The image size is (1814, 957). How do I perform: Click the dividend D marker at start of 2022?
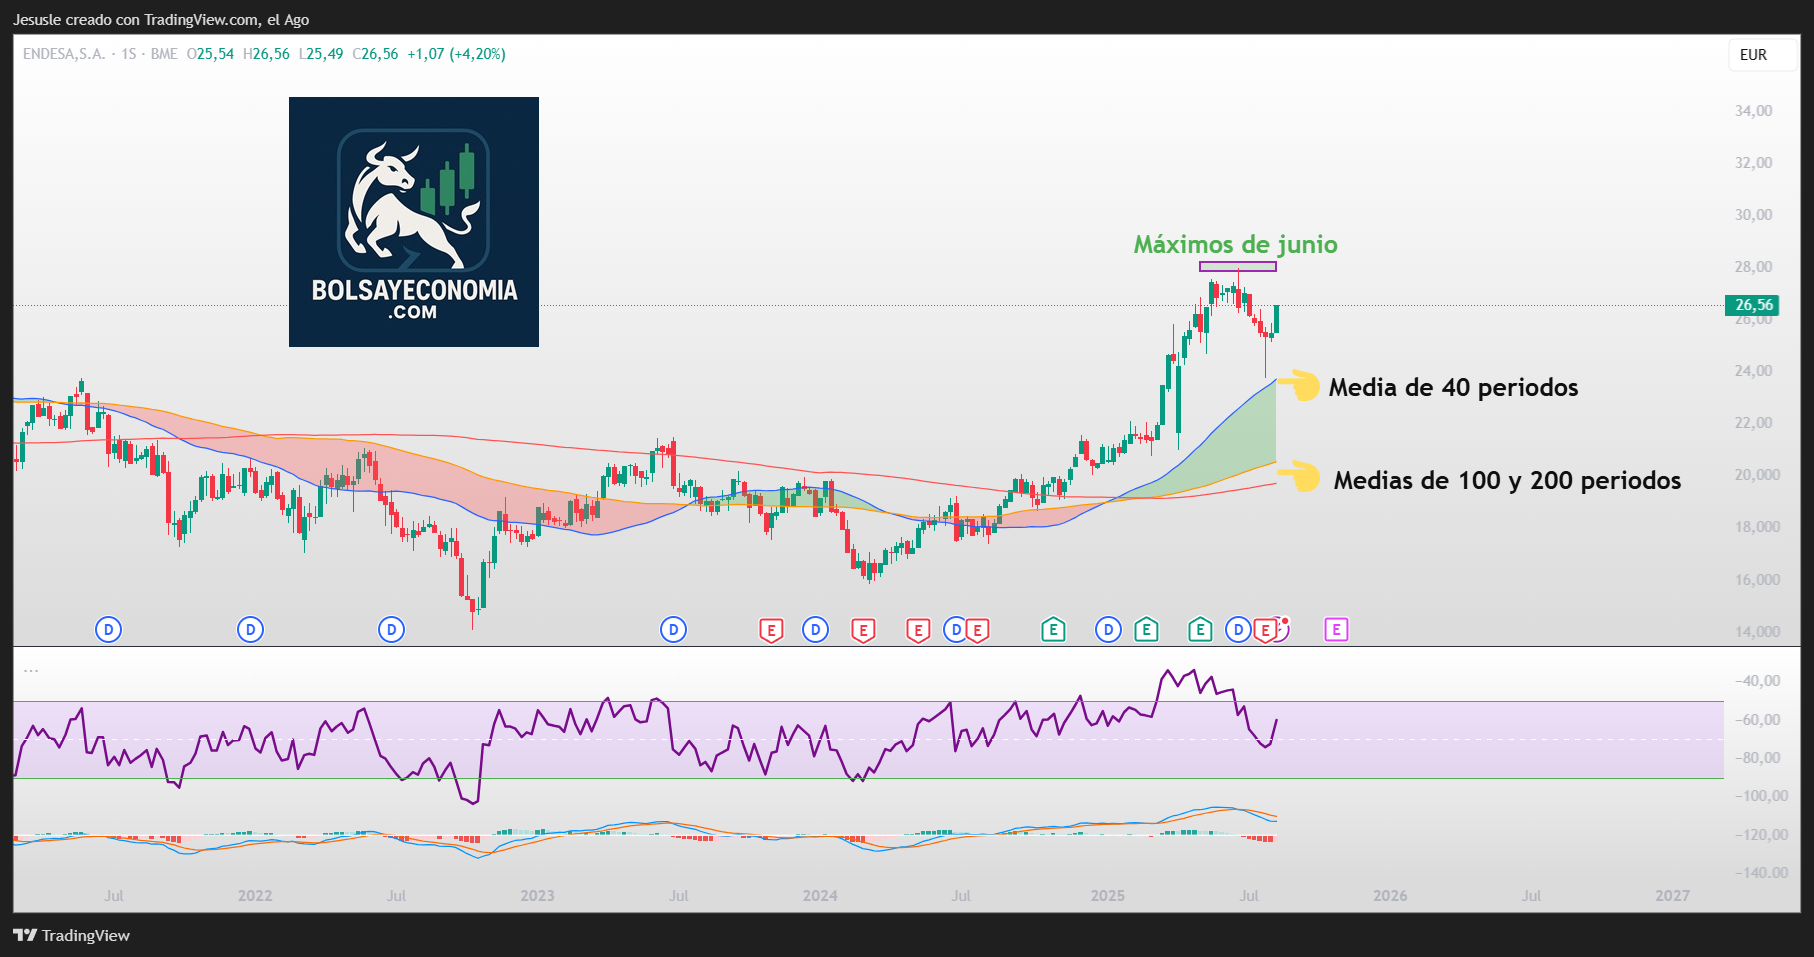pyautogui.click(x=250, y=630)
